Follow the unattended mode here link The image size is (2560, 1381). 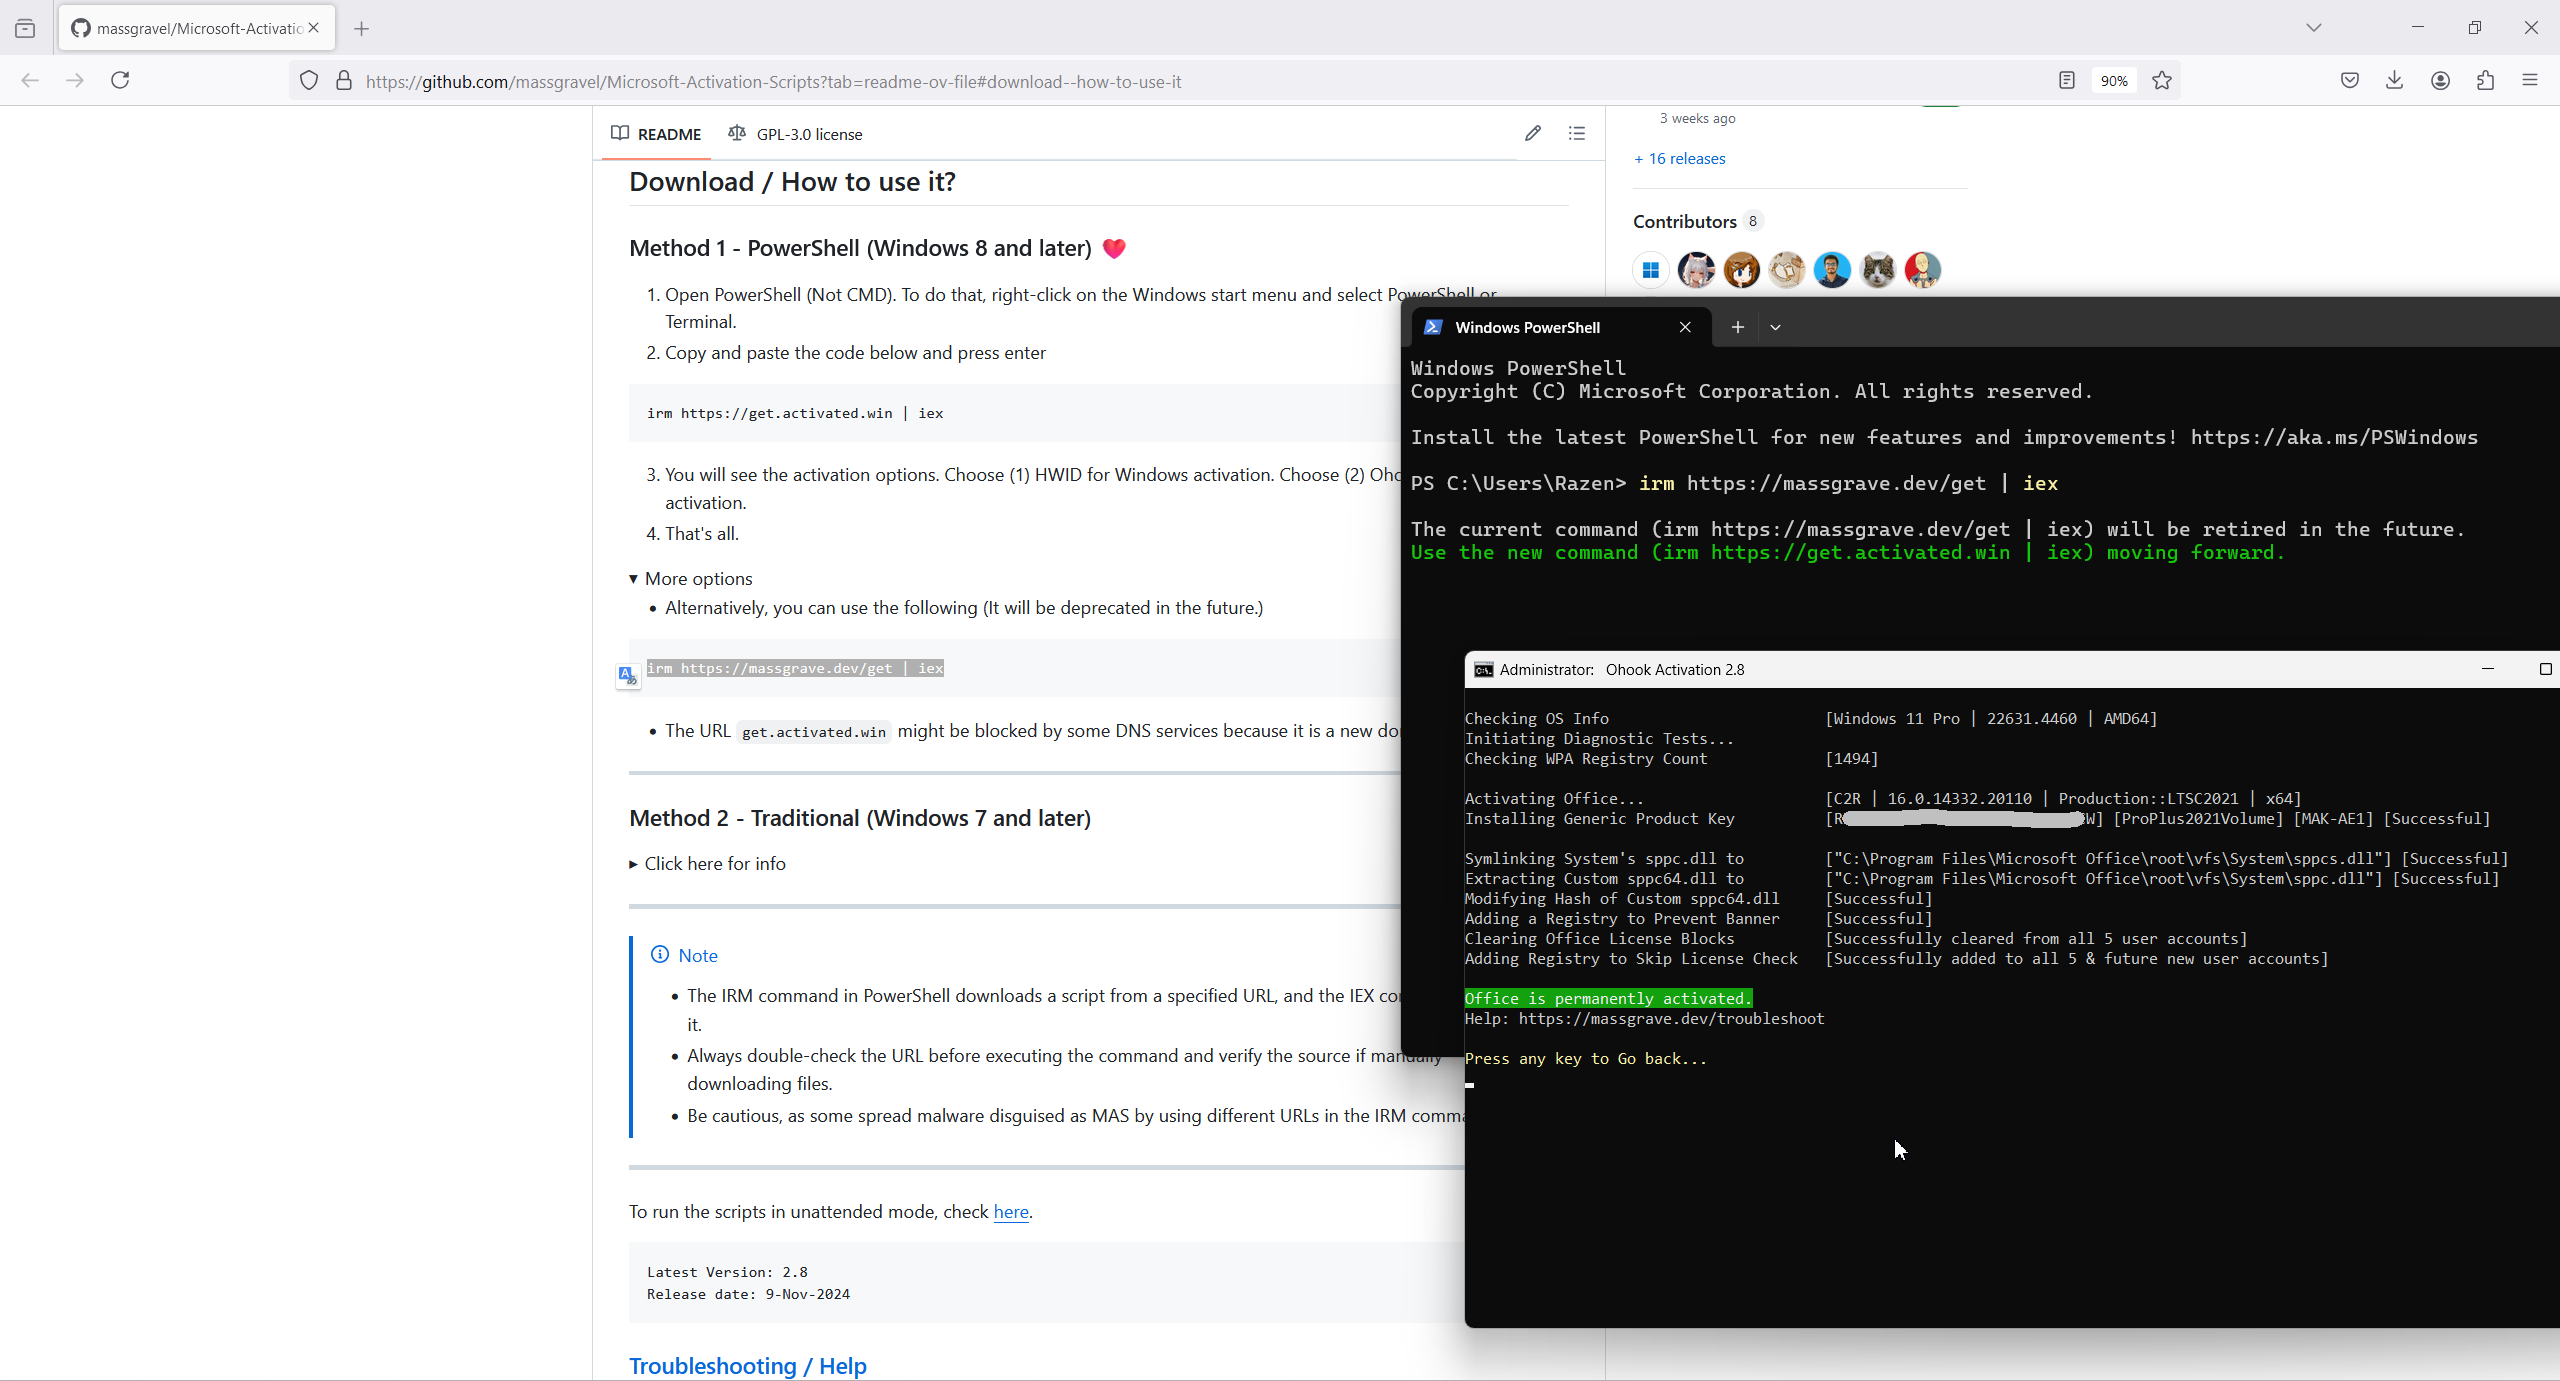(x=1010, y=1212)
